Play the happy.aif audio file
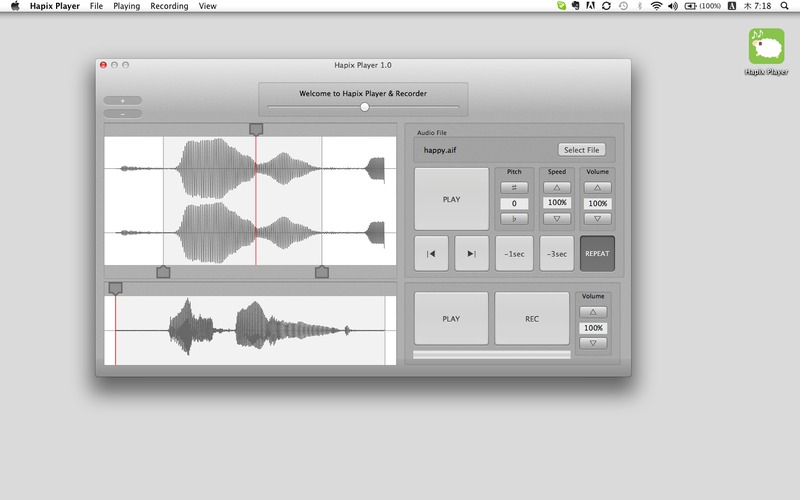The width and height of the screenshot is (800, 500). click(x=452, y=199)
